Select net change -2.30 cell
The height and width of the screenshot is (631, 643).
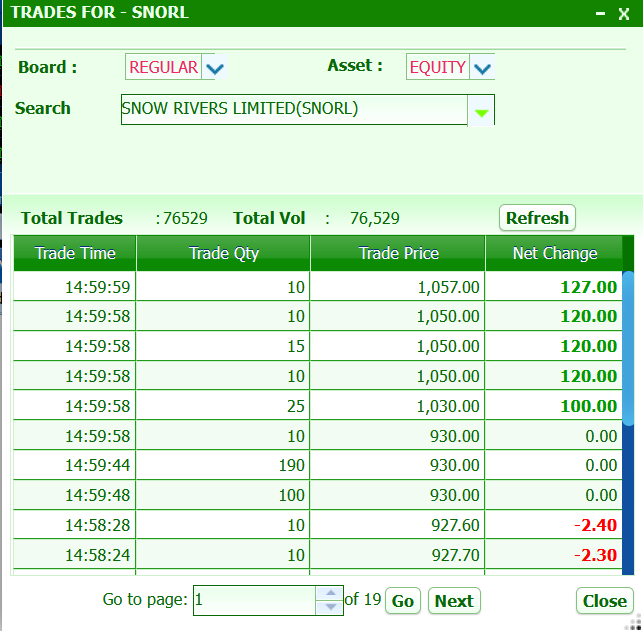click(554, 555)
